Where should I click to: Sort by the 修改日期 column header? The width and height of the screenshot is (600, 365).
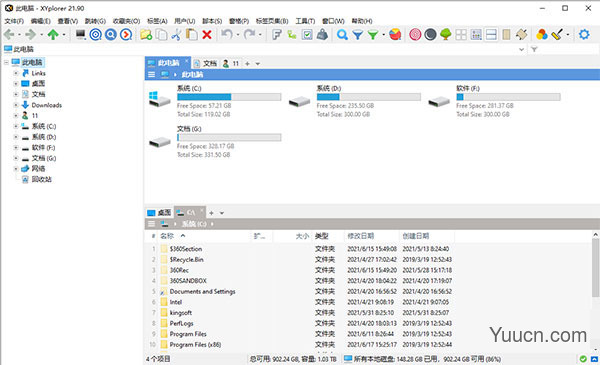pyautogui.click(x=360, y=236)
